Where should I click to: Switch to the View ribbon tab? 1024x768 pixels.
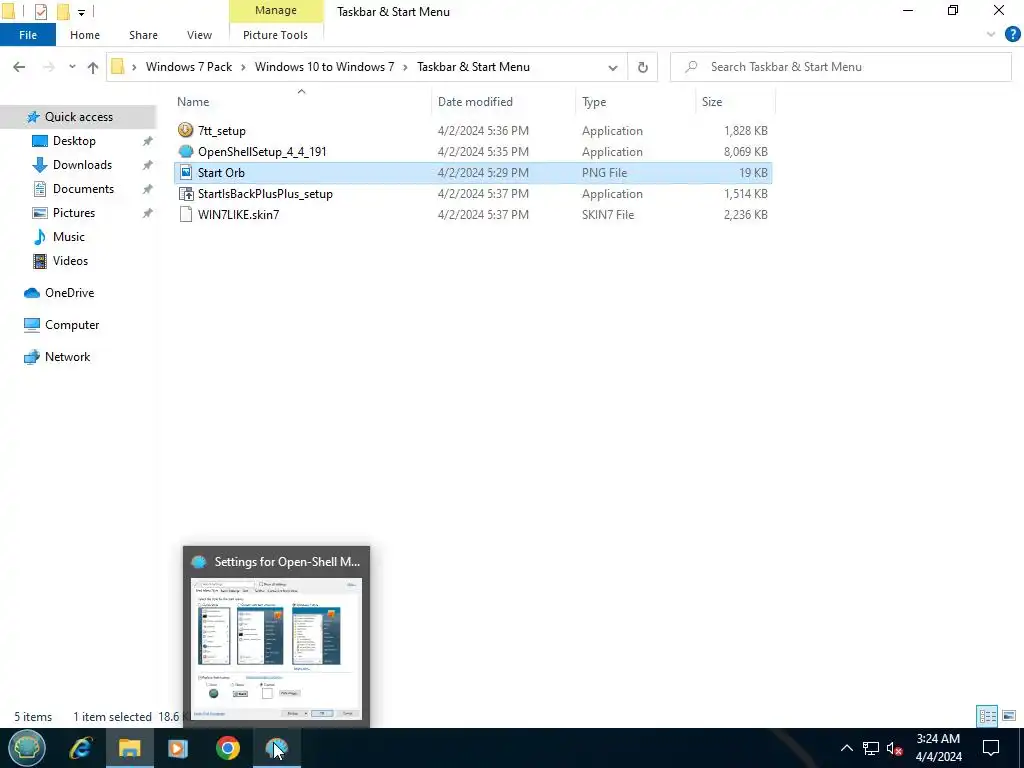pyautogui.click(x=199, y=35)
